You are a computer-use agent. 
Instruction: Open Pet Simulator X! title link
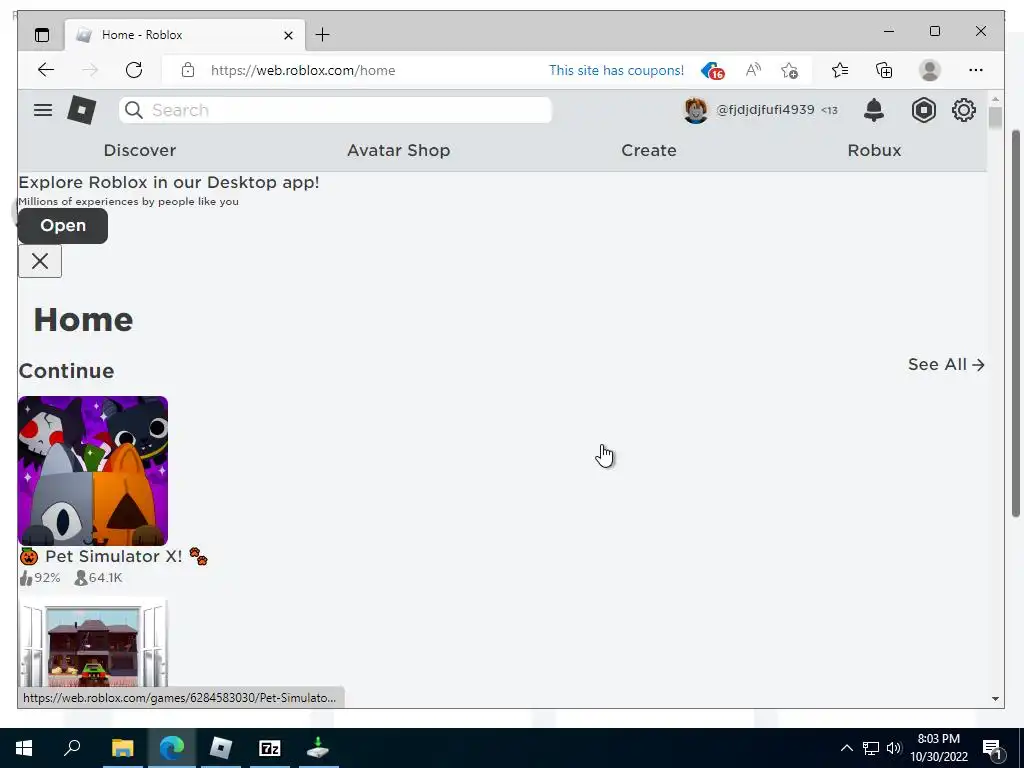click(114, 556)
